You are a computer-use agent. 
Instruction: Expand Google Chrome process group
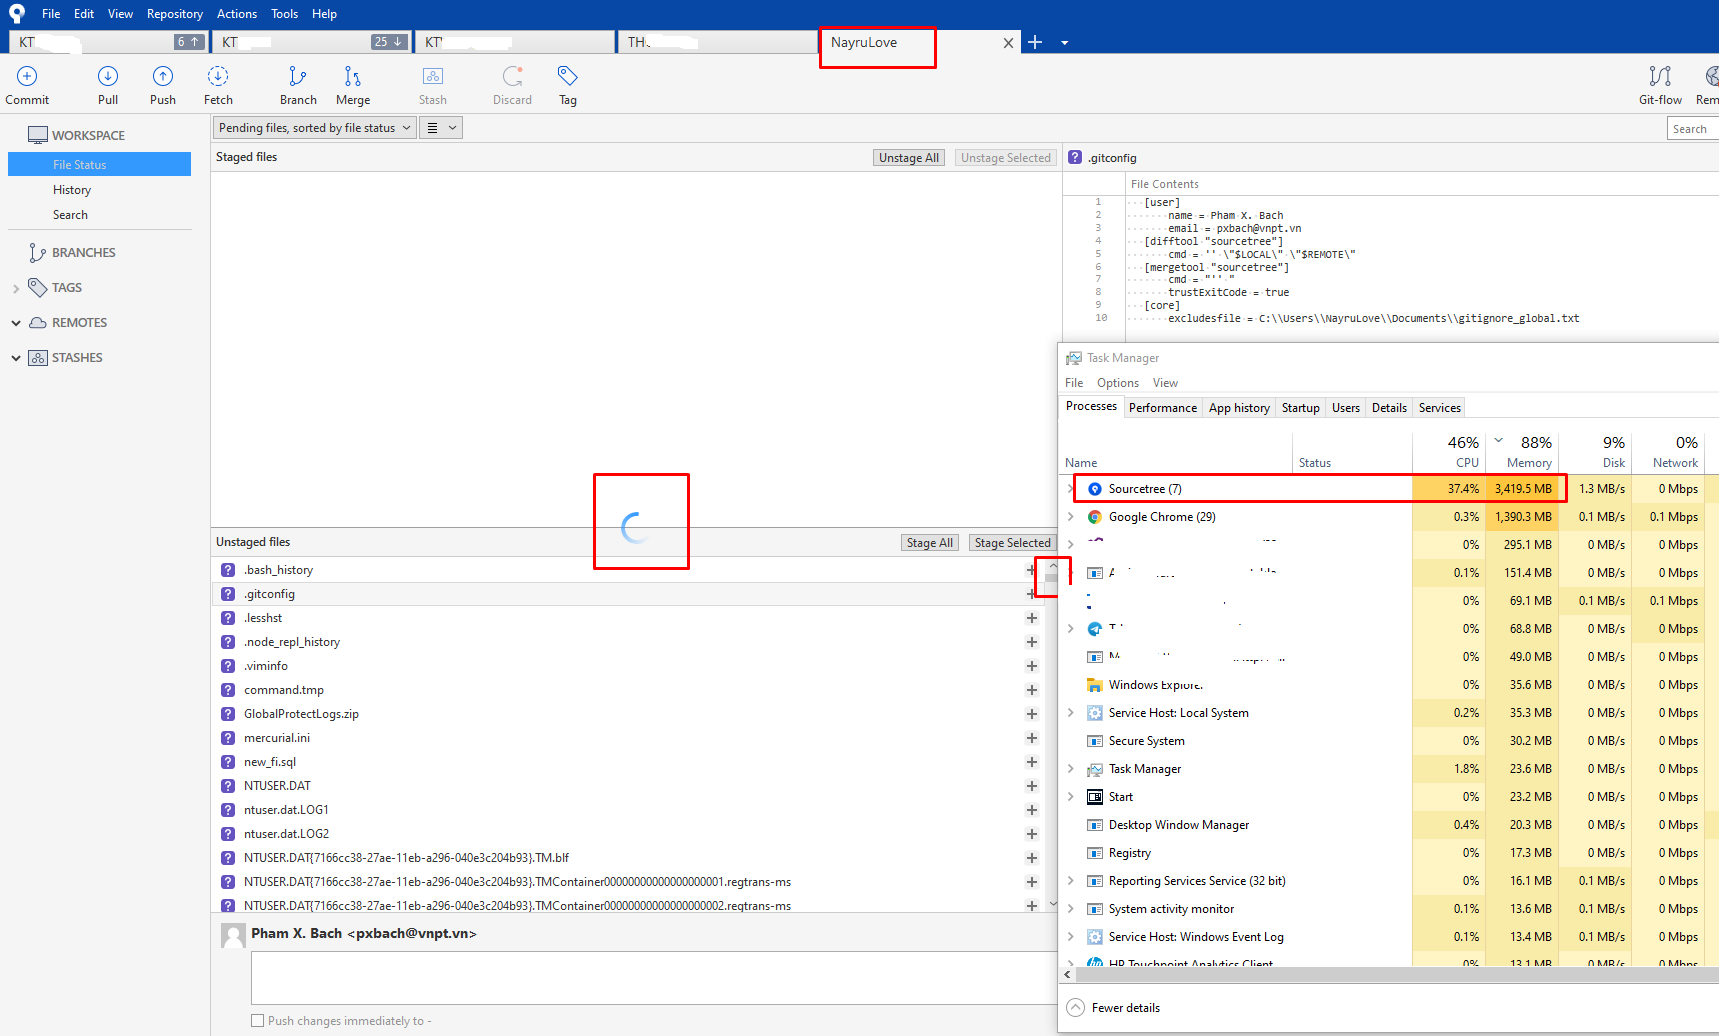click(1071, 517)
